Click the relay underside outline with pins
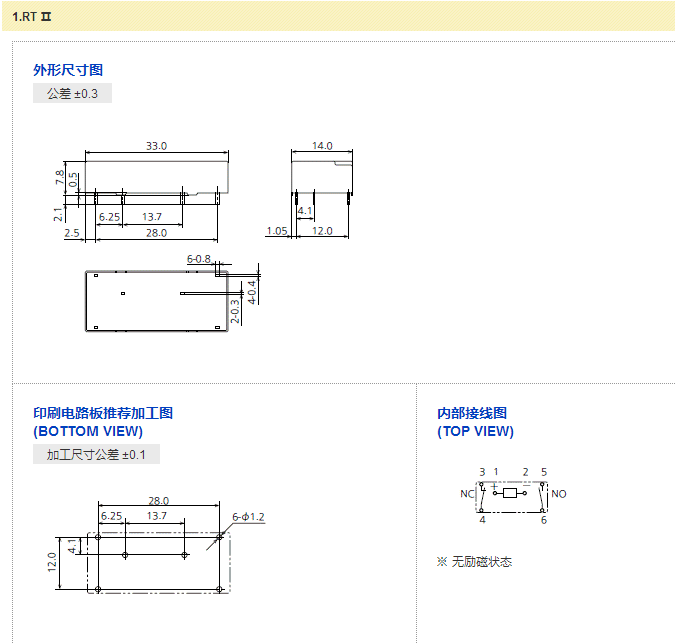Image resolution: width=675 pixels, height=644 pixels. pyautogui.click(x=155, y=300)
